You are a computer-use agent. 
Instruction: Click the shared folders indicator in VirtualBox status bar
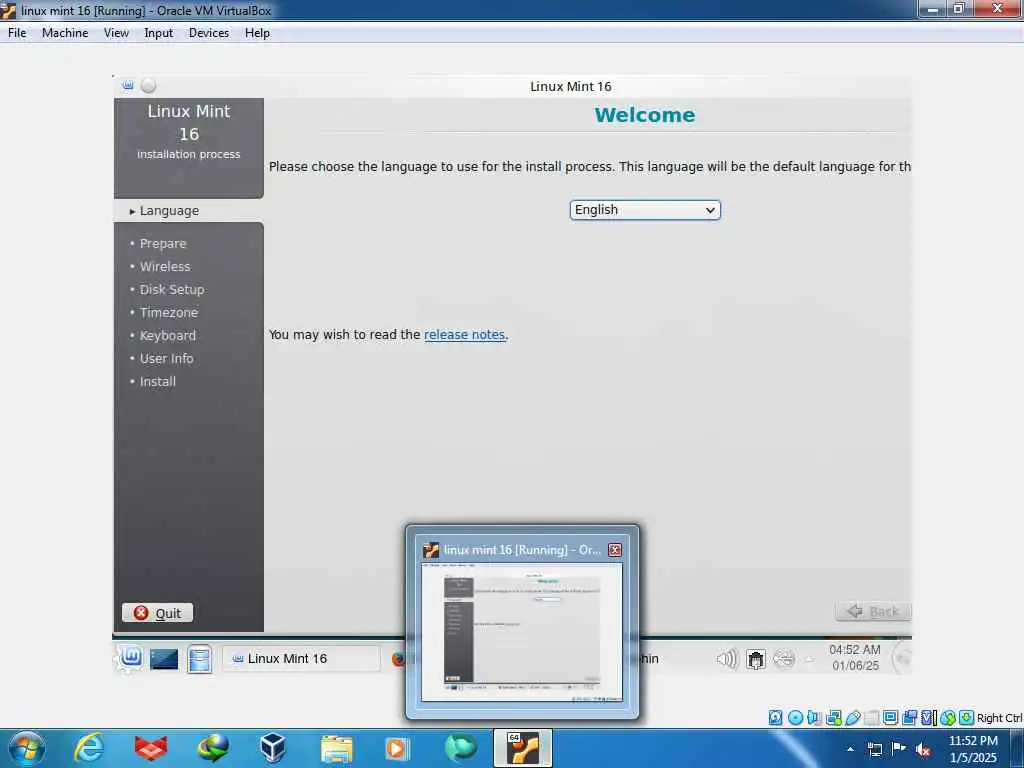pyautogui.click(x=871, y=718)
